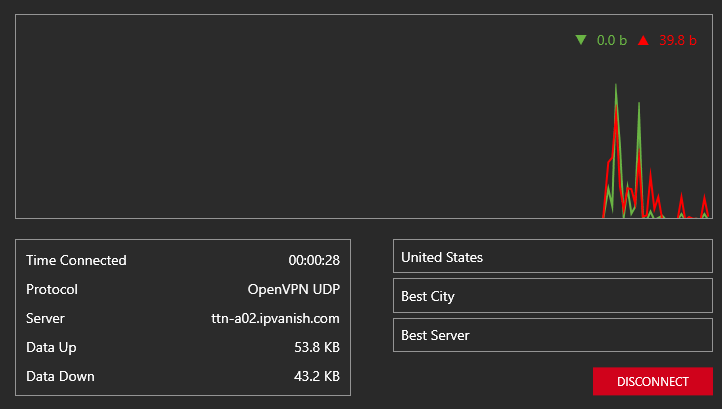Click the Server row label

pos(45,318)
